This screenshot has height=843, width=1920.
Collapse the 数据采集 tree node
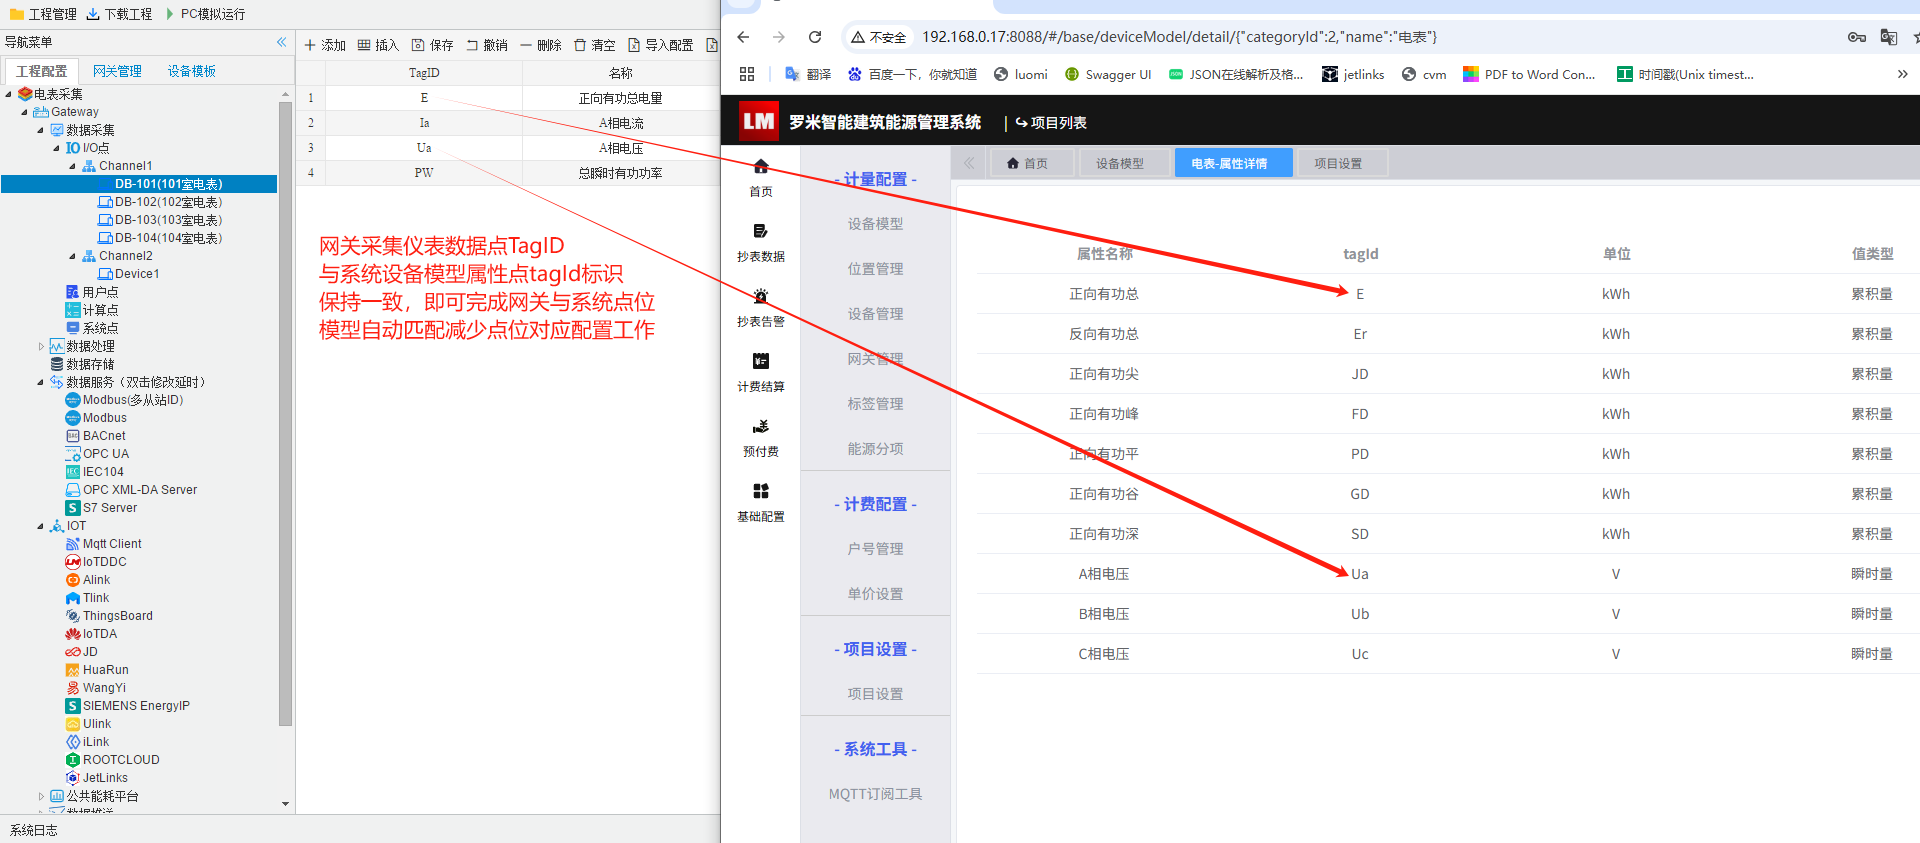[x=41, y=130]
